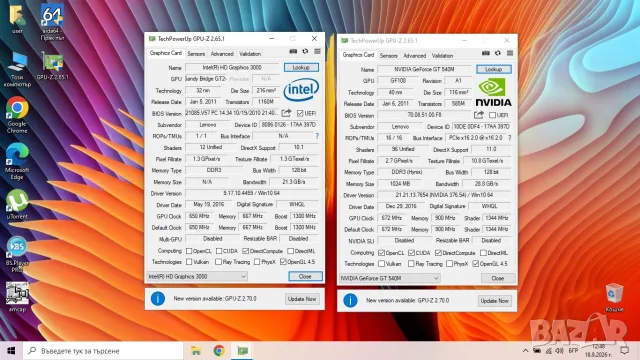640x360 pixels.
Task: Open Chrome from the taskbar
Action: tap(219, 351)
